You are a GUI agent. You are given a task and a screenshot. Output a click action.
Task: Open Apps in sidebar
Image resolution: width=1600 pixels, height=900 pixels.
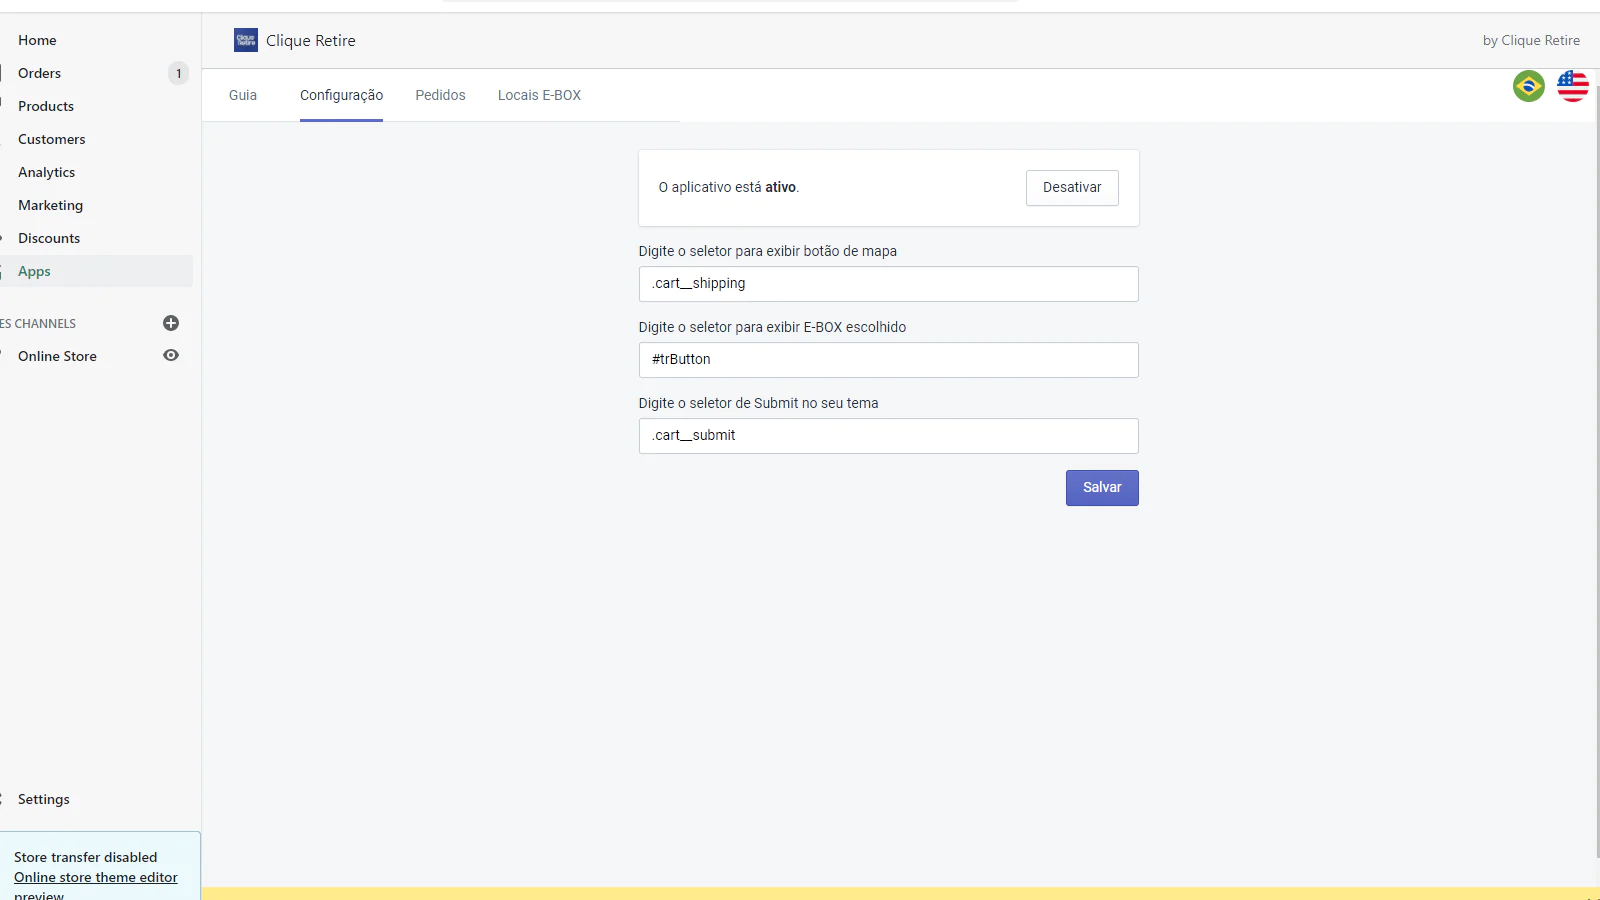[96, 271]
